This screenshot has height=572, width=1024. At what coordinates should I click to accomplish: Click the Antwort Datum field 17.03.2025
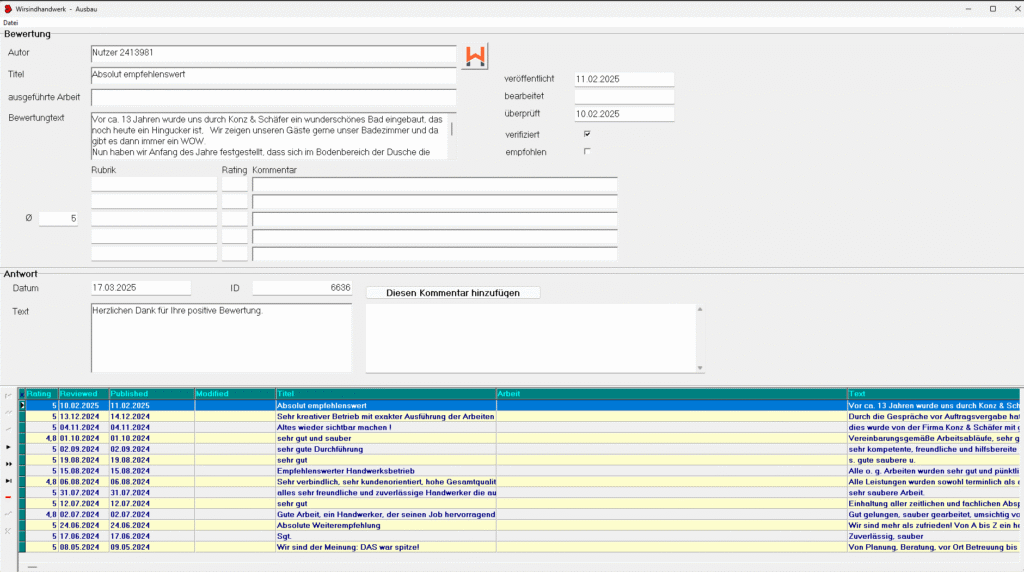[141, 288]
